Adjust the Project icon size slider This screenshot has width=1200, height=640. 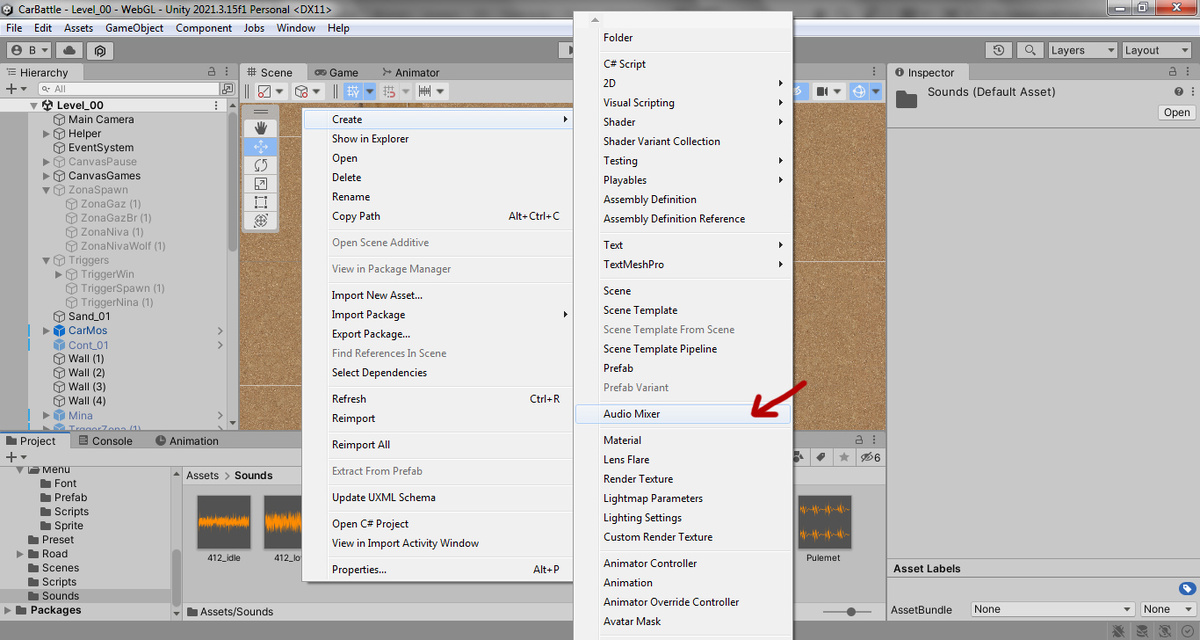849,612
